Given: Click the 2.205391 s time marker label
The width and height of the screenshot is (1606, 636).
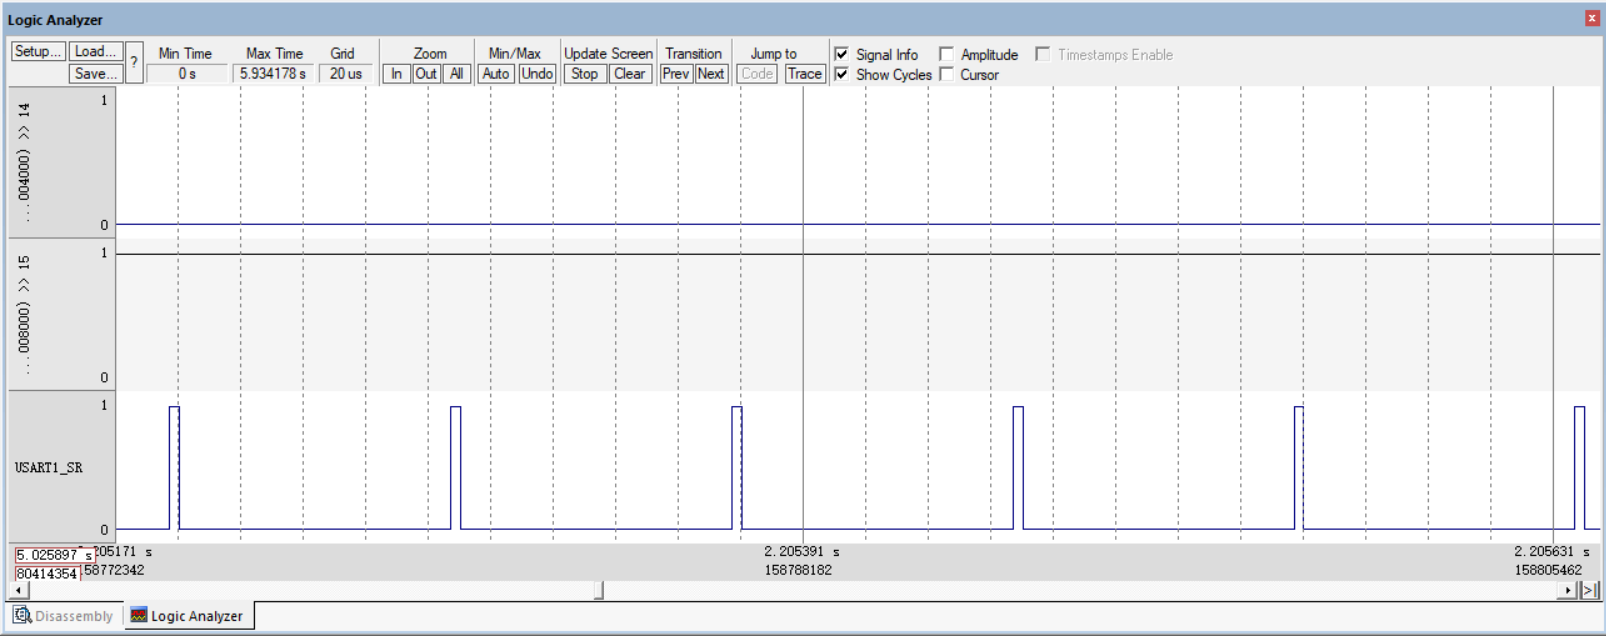Looking at the screenshot, I should (x=802, y=551).
